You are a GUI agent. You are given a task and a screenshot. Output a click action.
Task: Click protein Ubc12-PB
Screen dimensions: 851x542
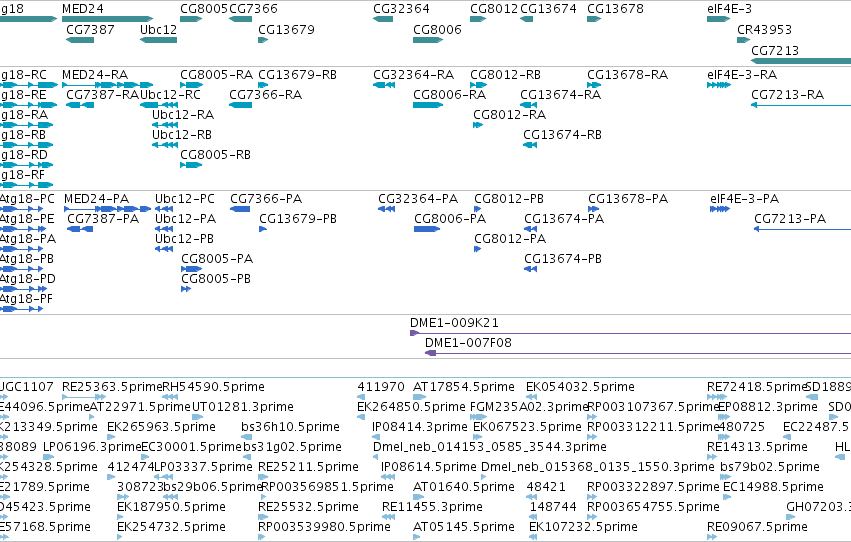coord(164,249)
